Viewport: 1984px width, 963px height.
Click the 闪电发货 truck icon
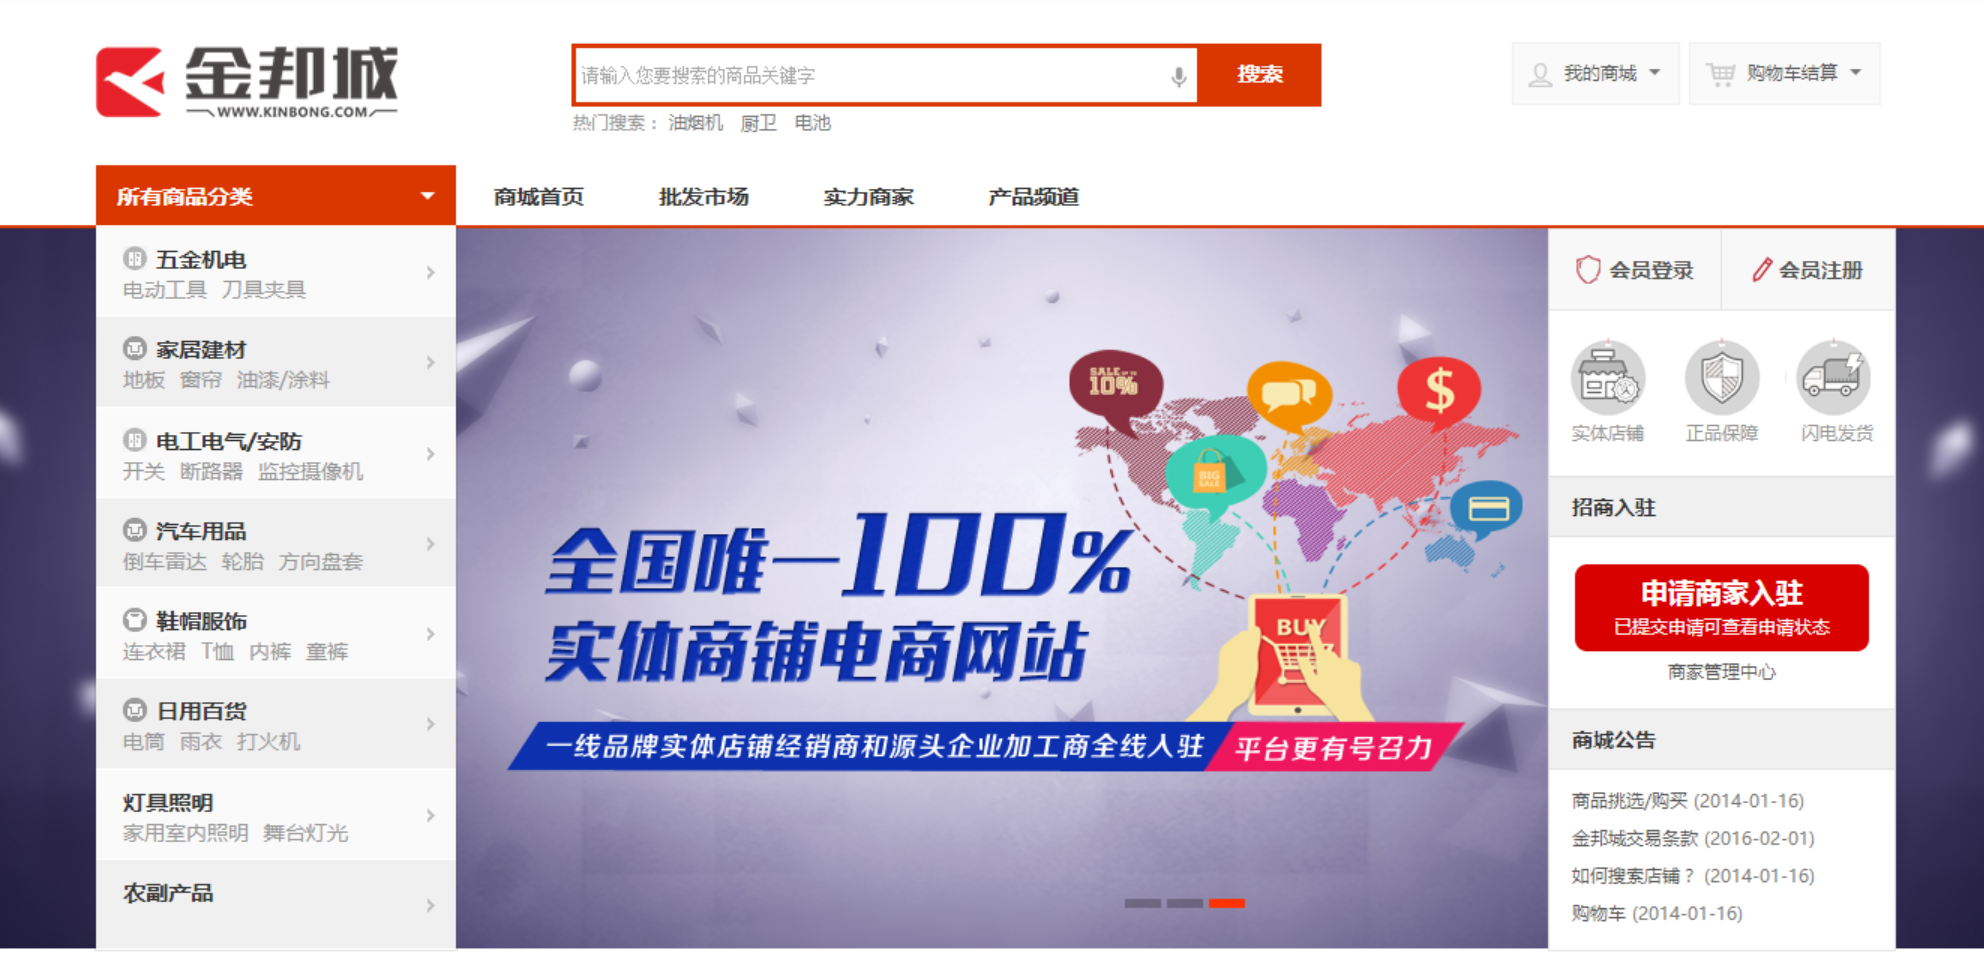tap(1833, 378)
